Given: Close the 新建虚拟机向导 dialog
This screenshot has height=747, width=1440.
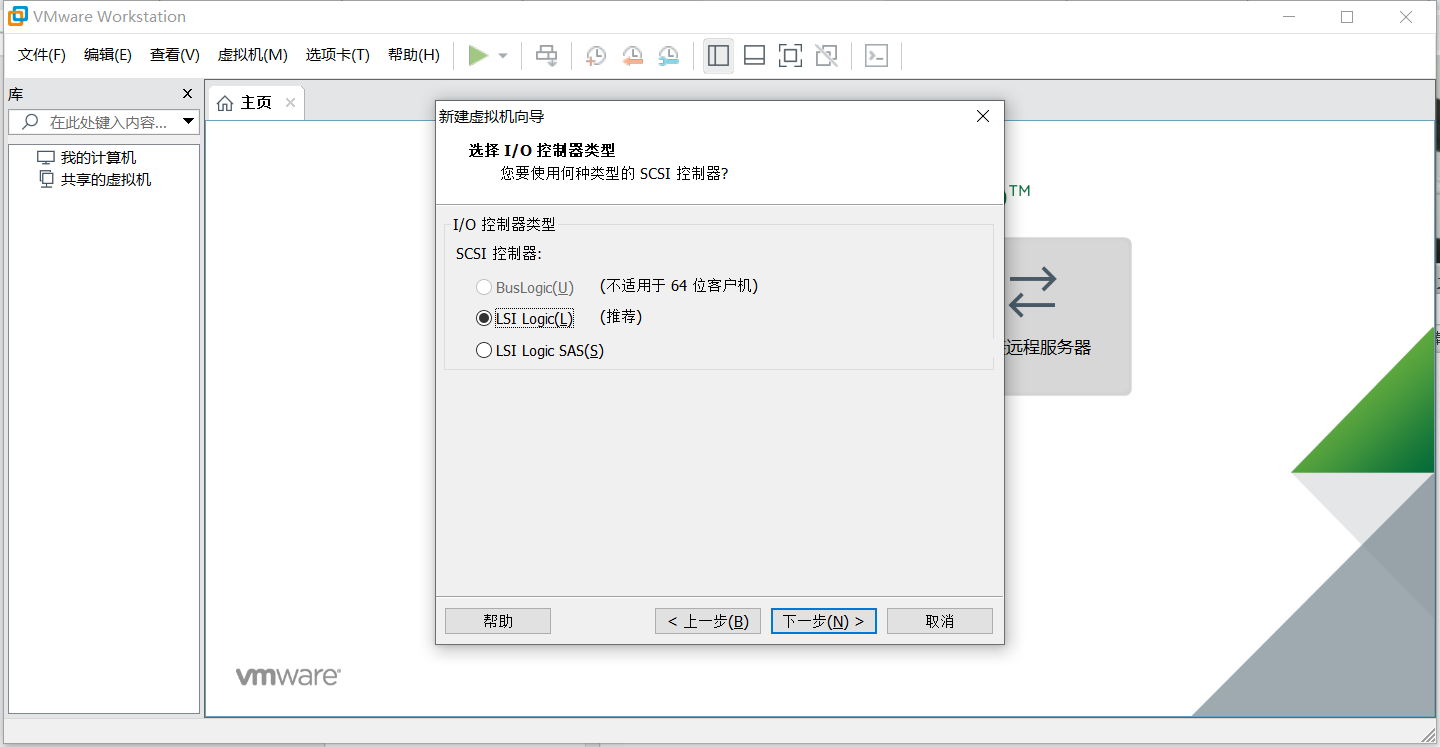Looking at the screenshot, I should [x=983, y=116].
